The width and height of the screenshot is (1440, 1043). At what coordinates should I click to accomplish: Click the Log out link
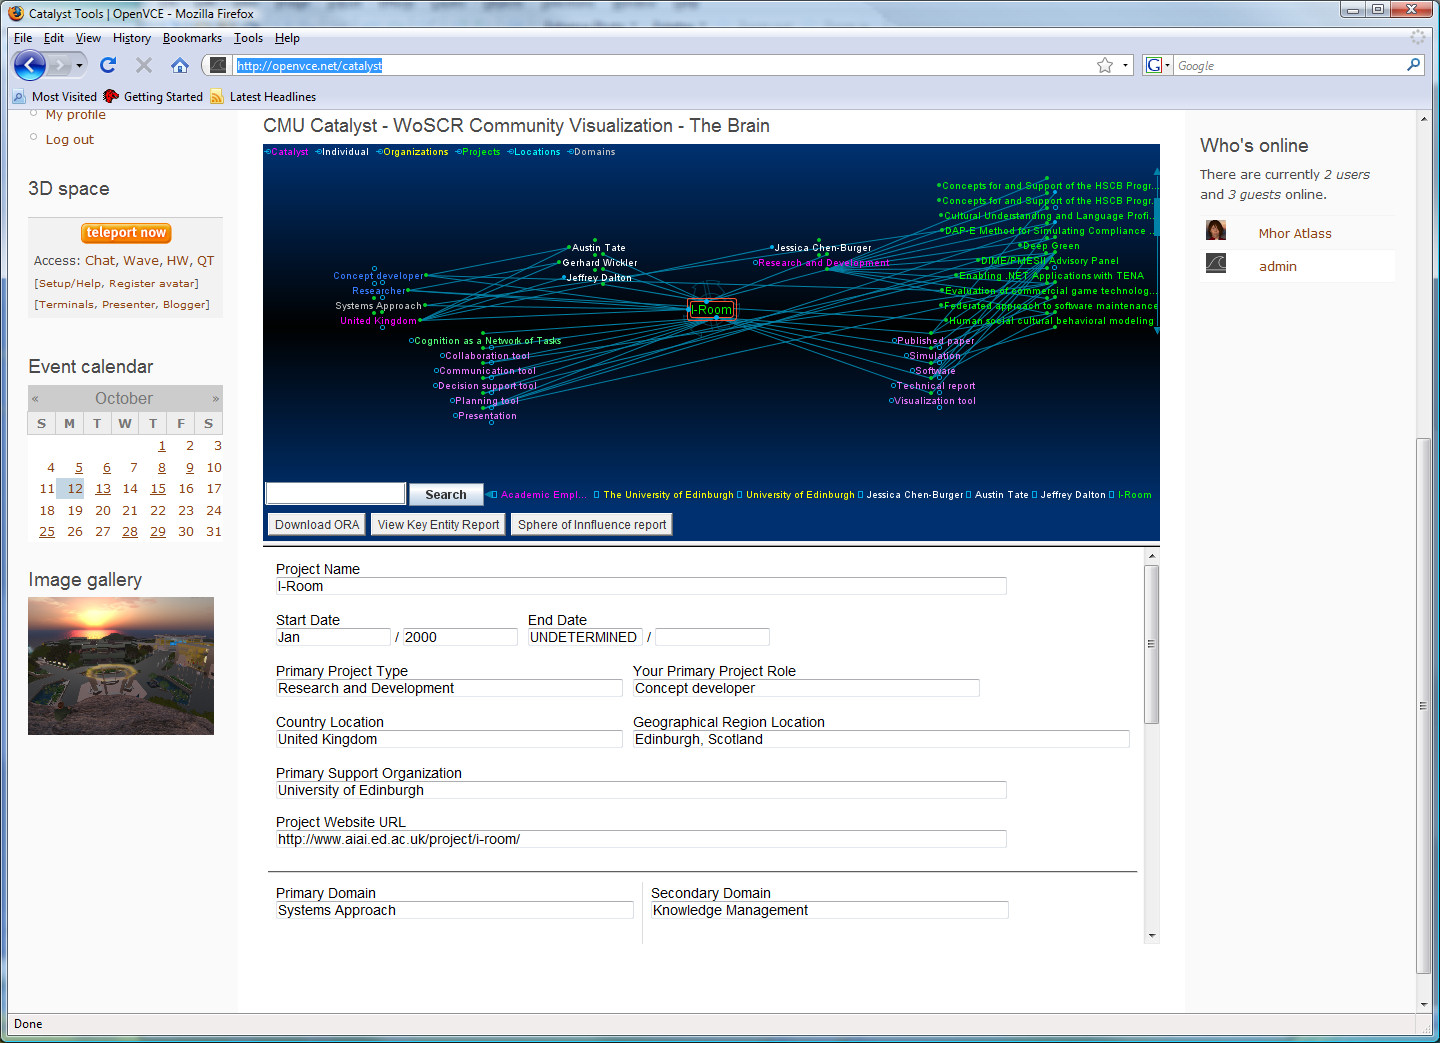tap(70, 140)
